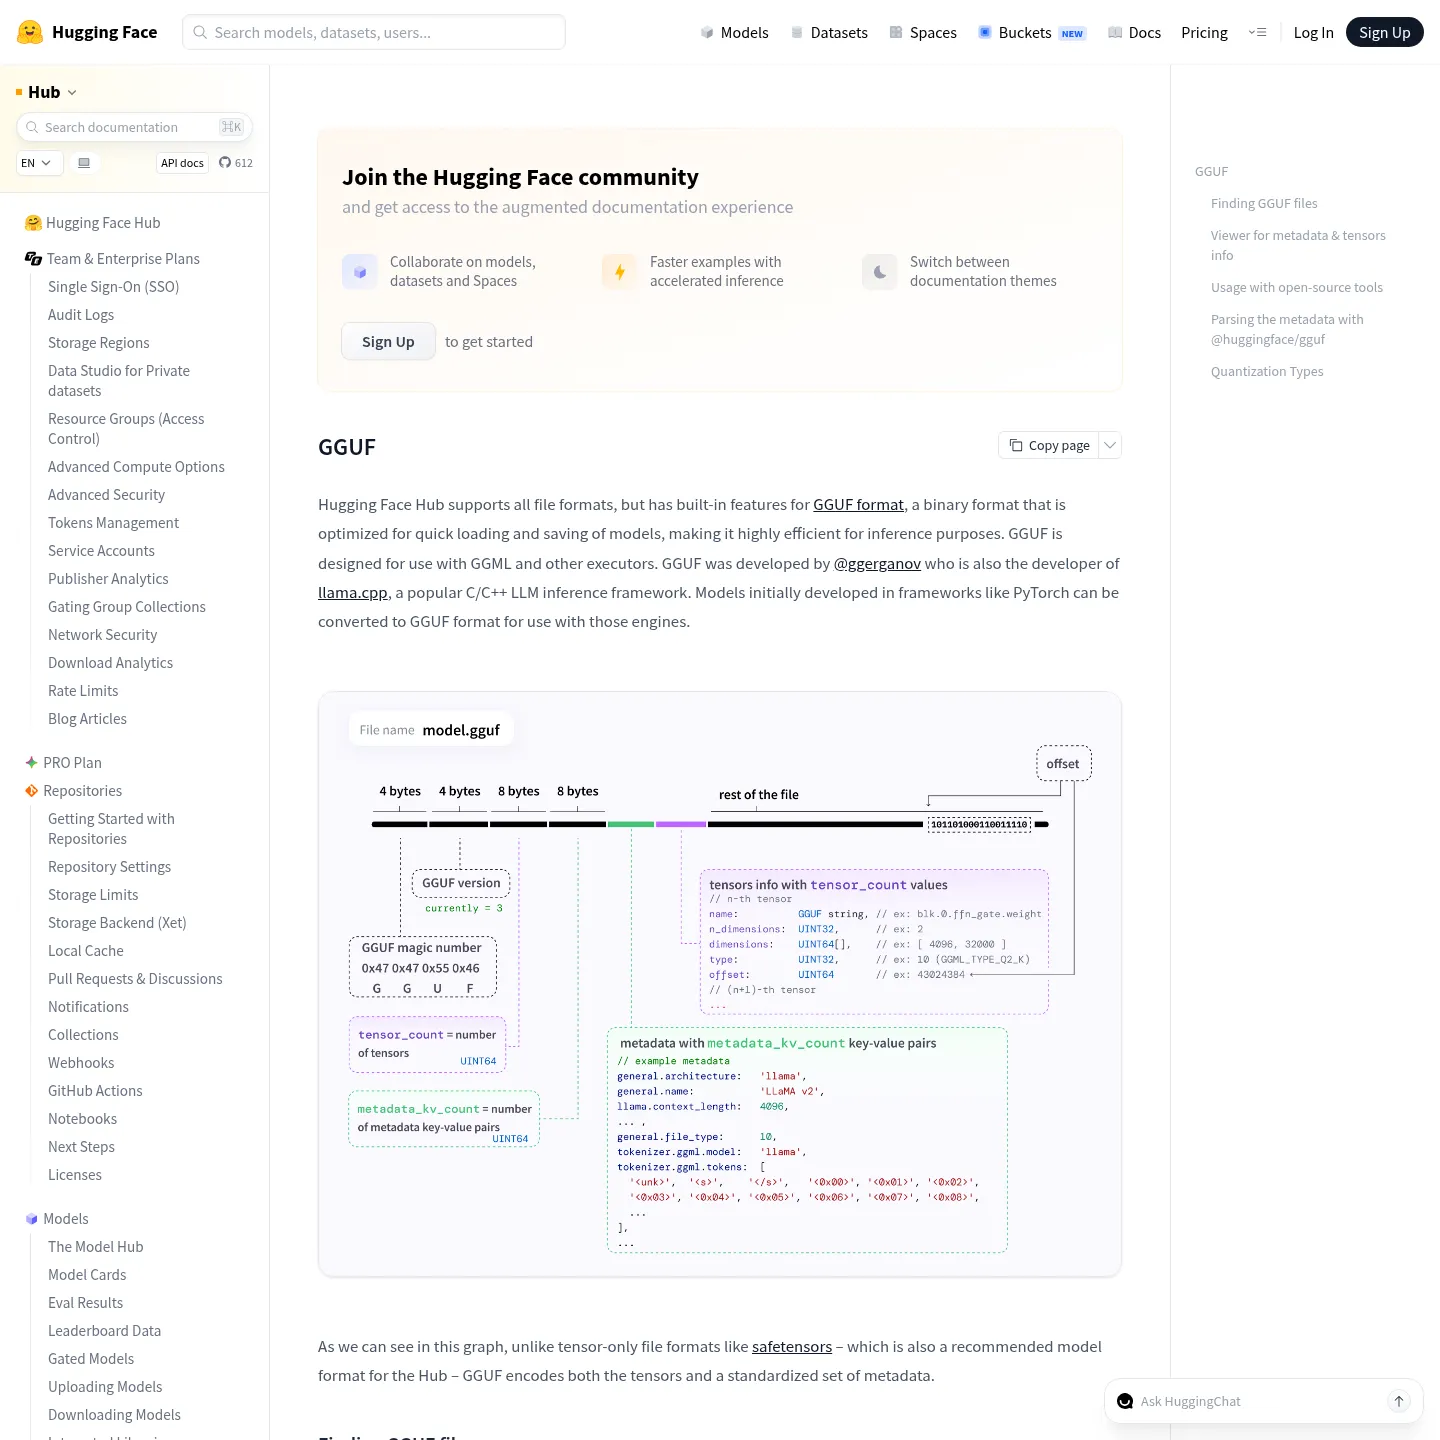The width and height of the screenshot is (1440, 1440).
Task: Focus the search models, datasets, users field
Action: (374, 32)
